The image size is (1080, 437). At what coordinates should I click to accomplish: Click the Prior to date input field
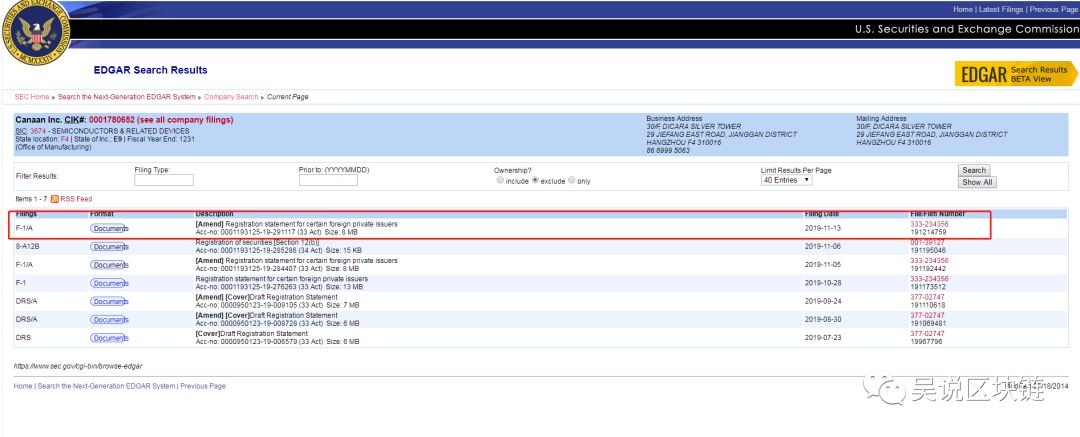pos(328,180)
